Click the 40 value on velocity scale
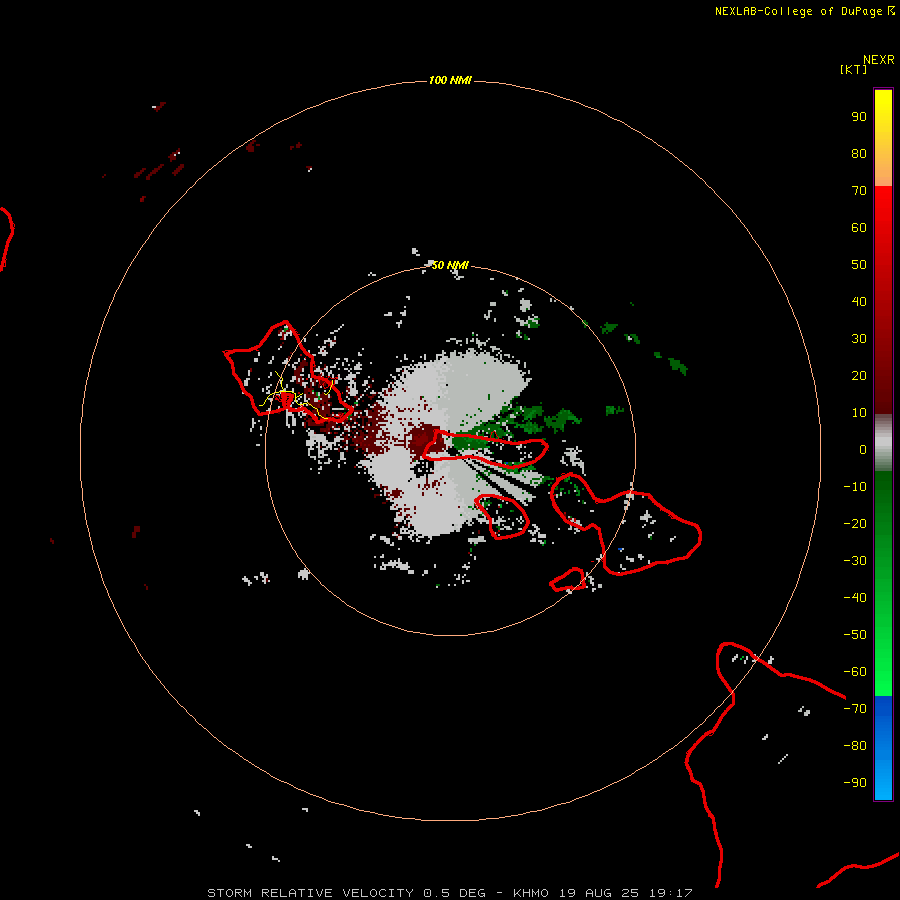Viewport: 900px width, 900px height. point(859,302)
